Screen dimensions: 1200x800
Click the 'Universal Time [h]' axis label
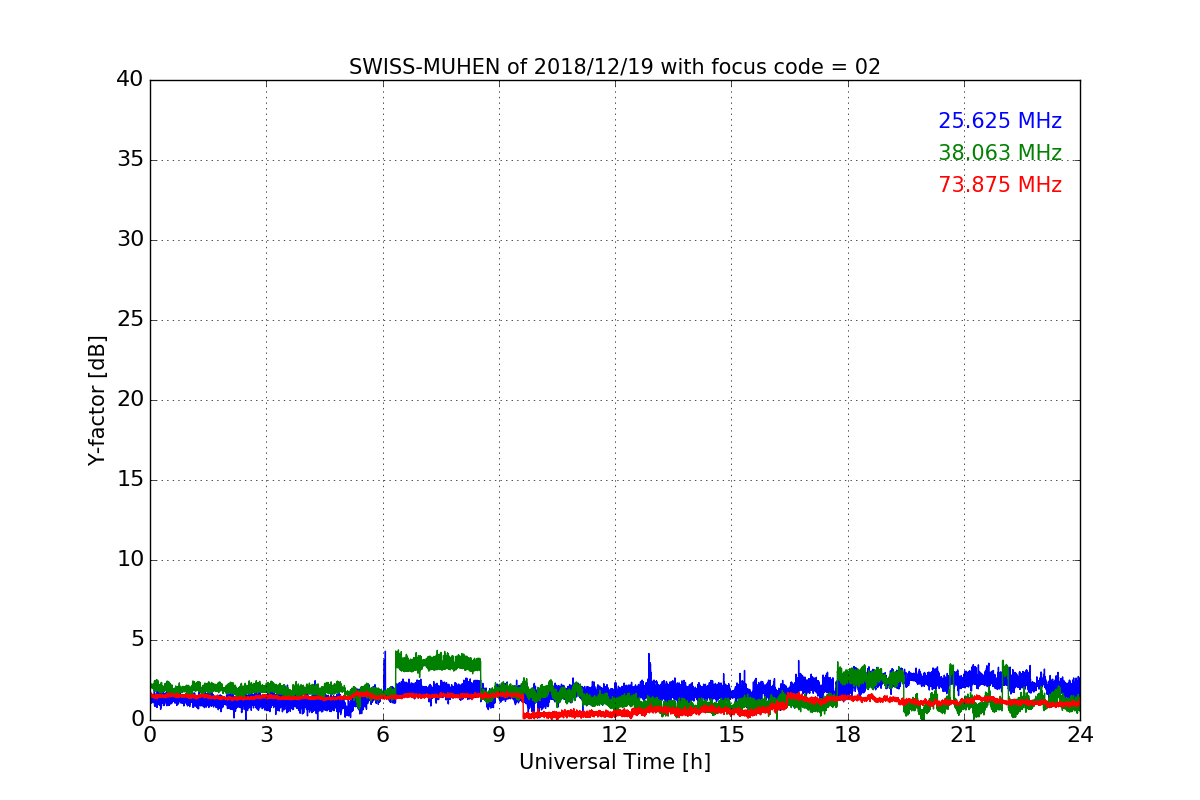(615, 762)
